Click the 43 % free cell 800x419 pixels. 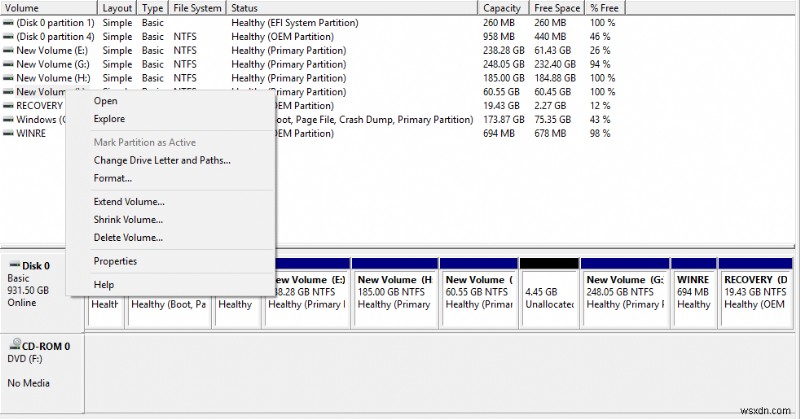pyautogui.click(x=600, y=119)
